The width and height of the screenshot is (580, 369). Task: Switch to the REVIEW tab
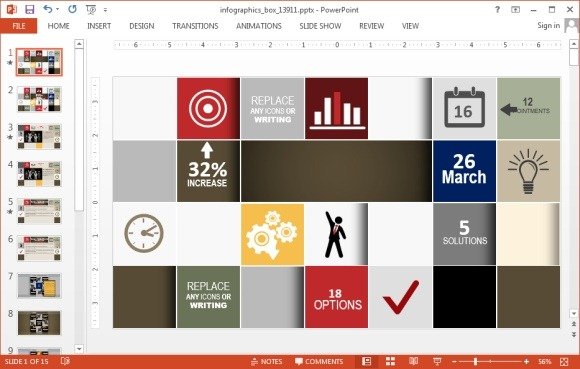pos(371,26)
